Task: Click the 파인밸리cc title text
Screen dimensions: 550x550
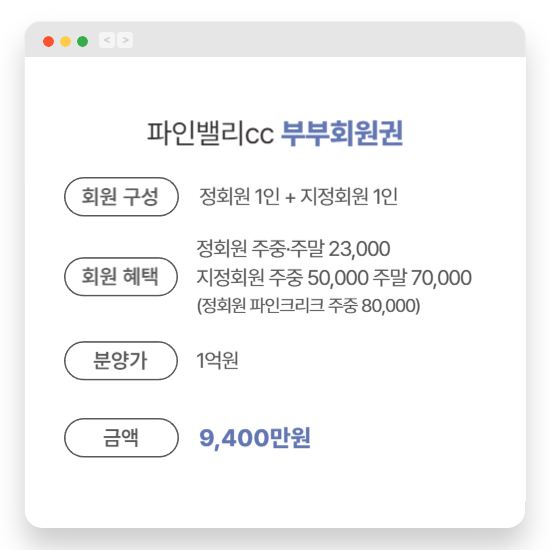Action: click(210, 134)
